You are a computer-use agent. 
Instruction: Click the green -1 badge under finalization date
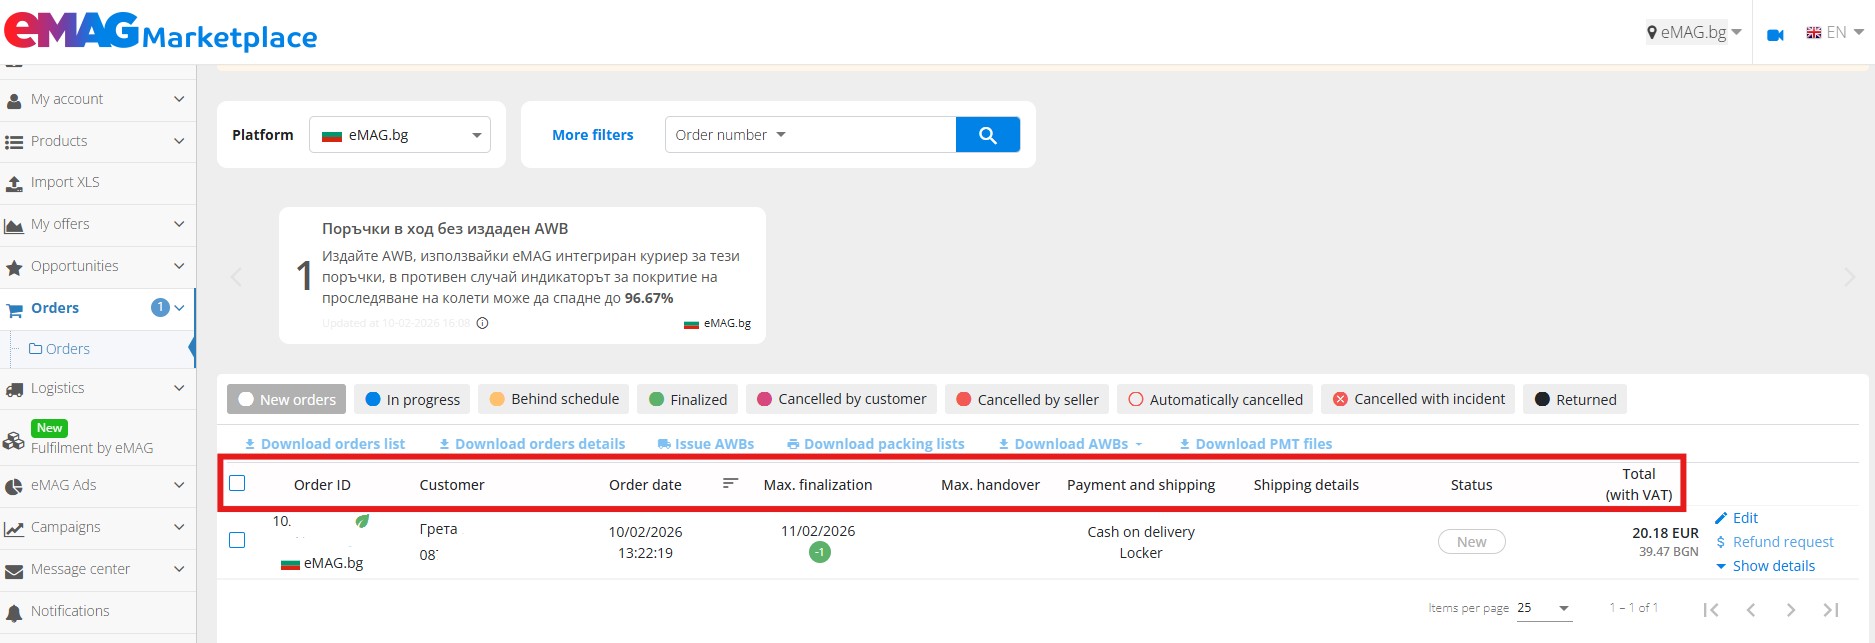tap(820, 552)
